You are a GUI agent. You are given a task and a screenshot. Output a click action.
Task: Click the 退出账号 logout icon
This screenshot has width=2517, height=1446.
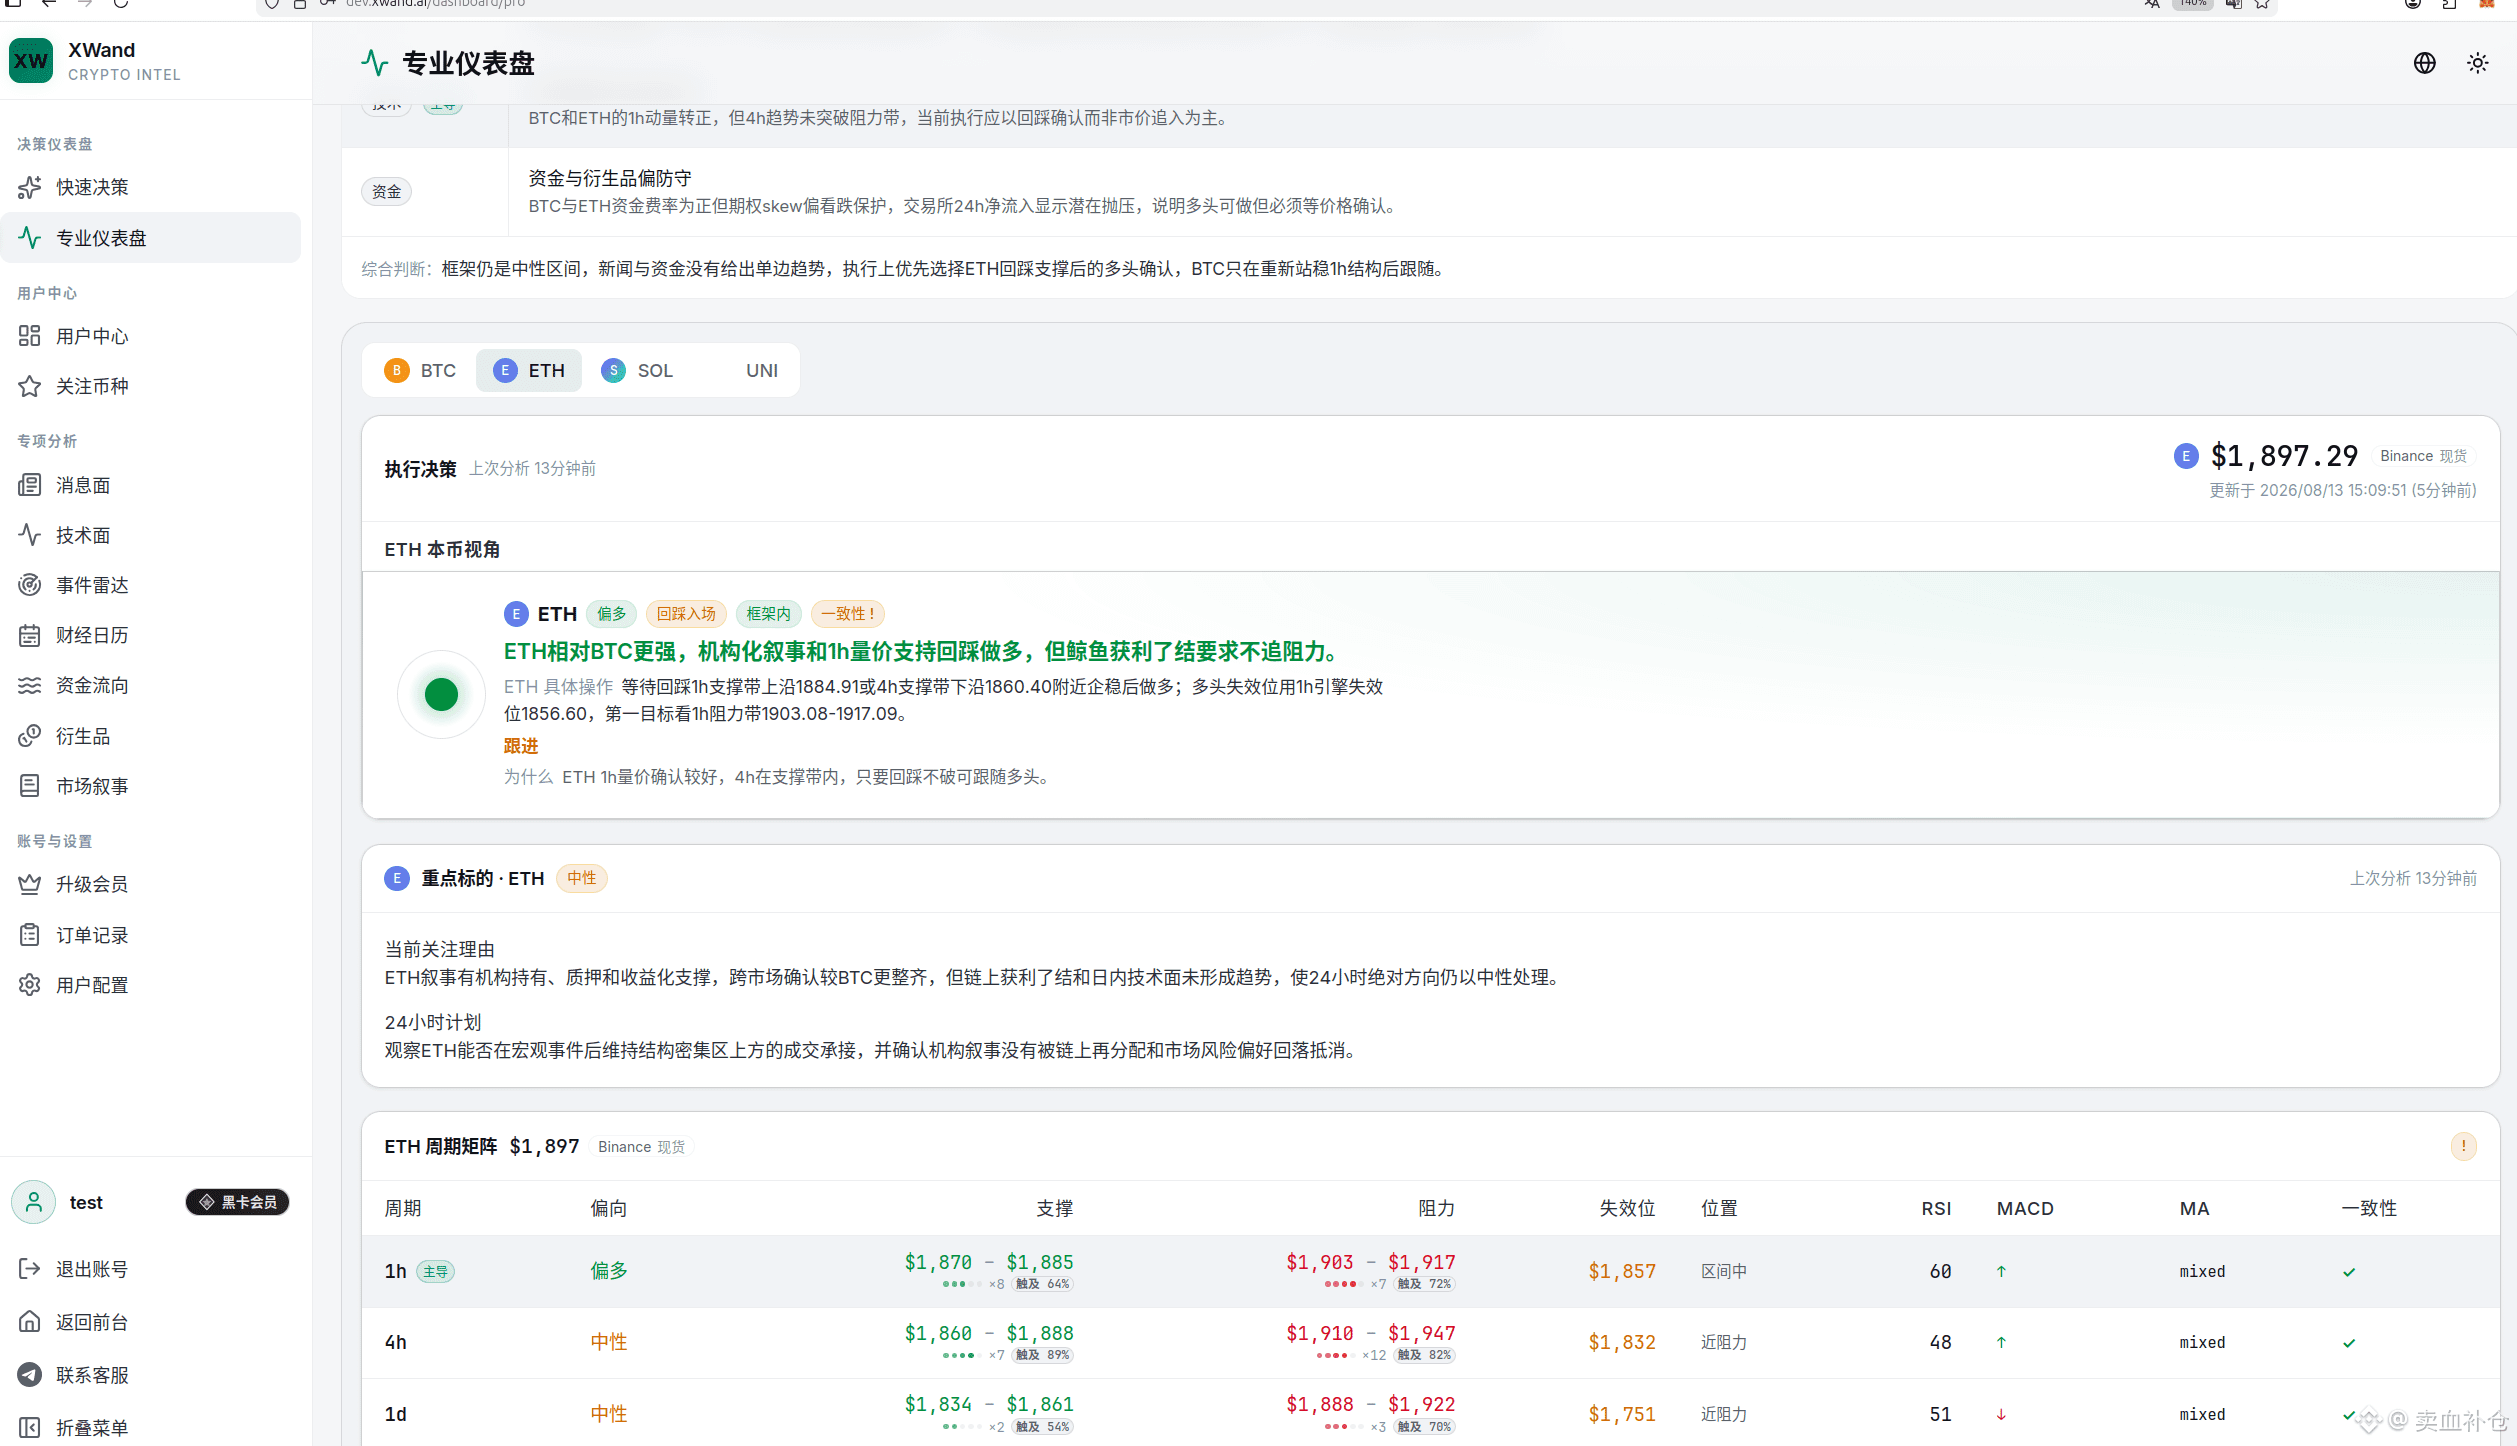[30, 1269]
